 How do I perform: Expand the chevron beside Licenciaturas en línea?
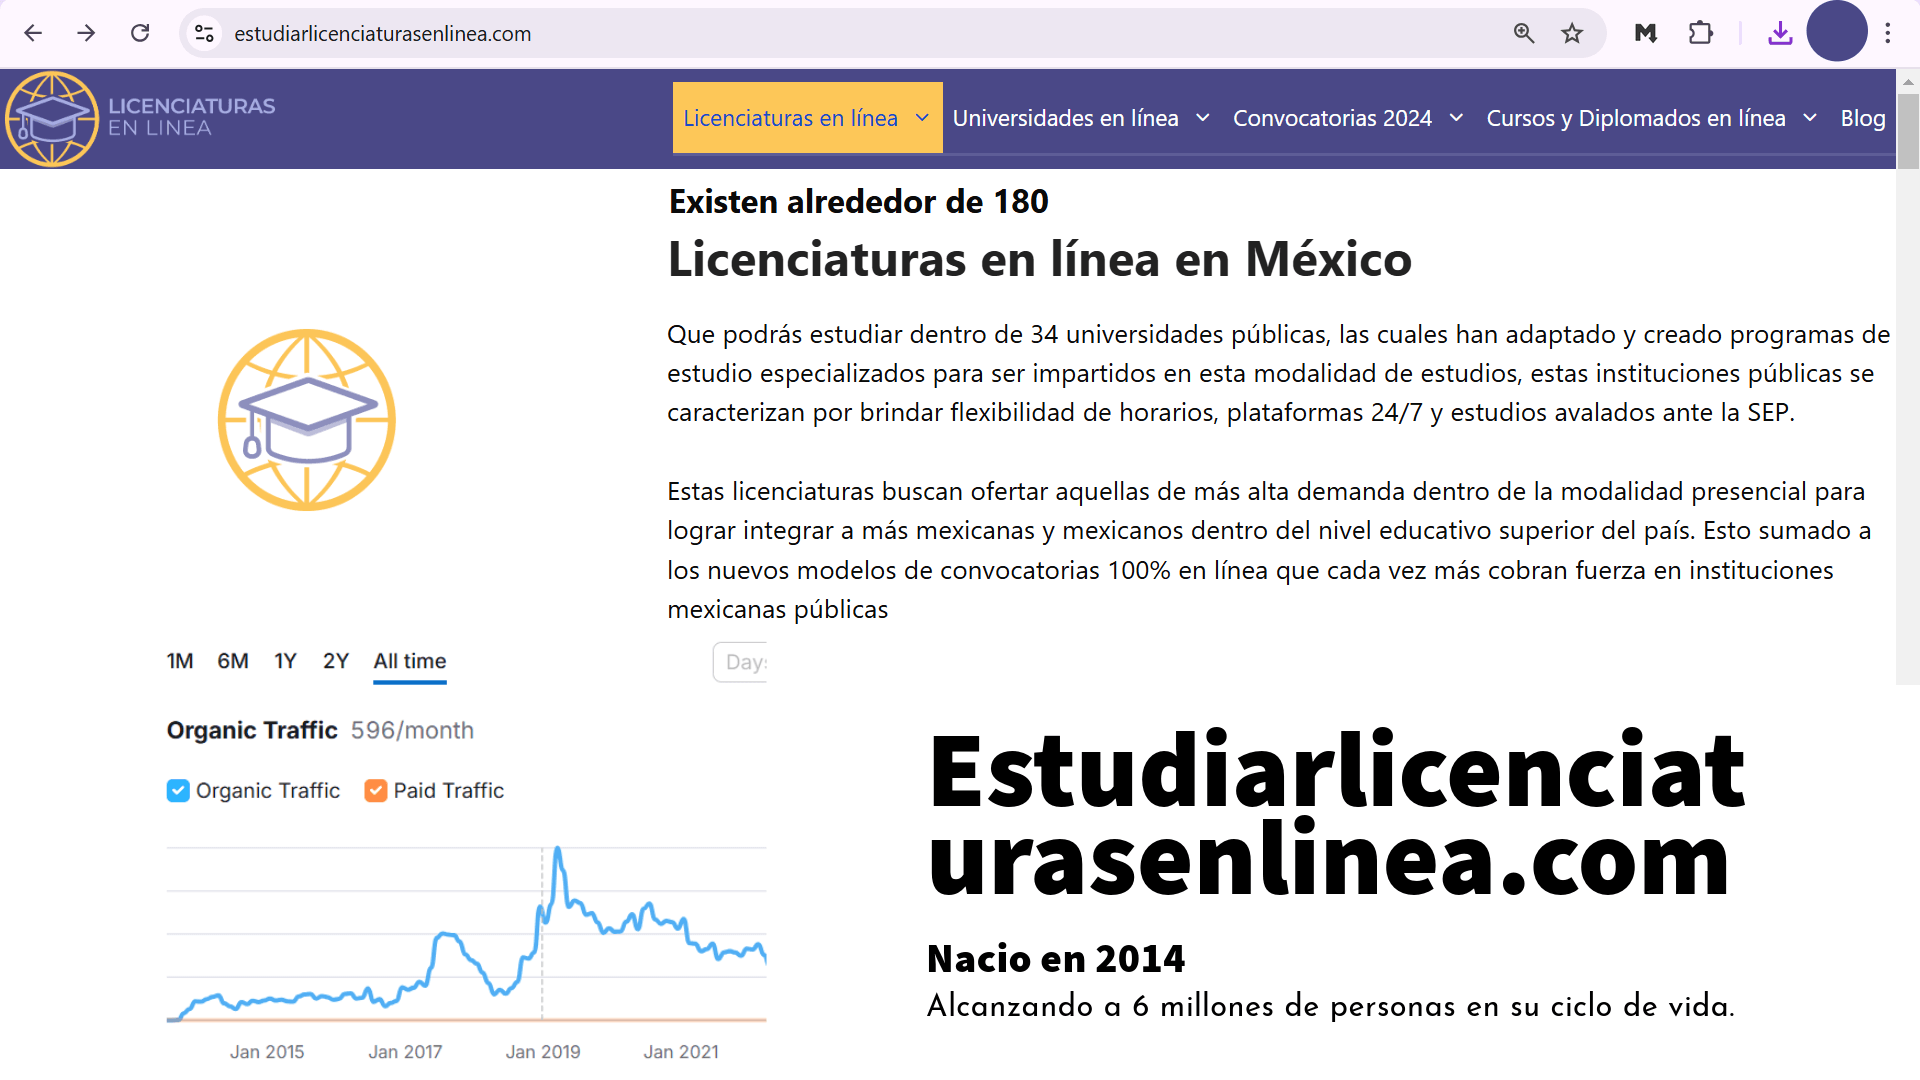pos(922,118)
